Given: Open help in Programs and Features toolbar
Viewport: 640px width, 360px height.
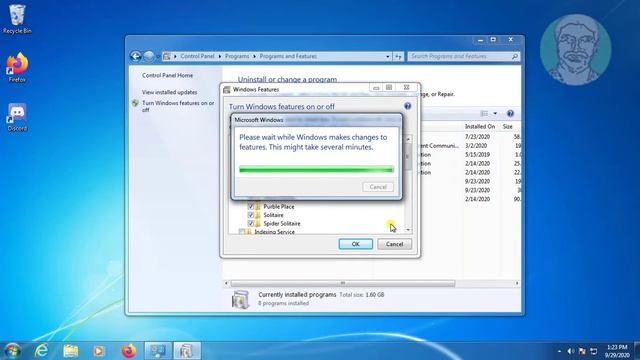Looking at the screenshot, I should pos(510,113).
